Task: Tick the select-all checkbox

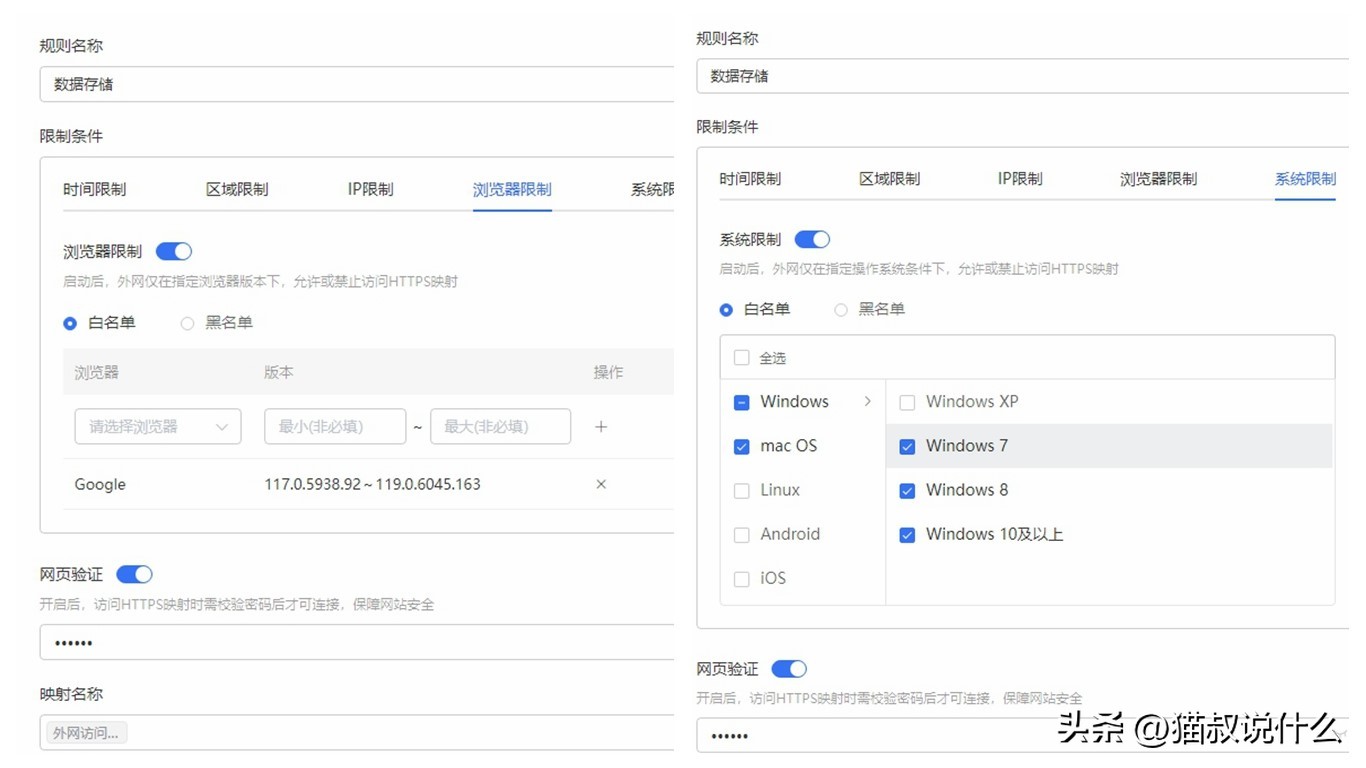Action: (741, 358)
